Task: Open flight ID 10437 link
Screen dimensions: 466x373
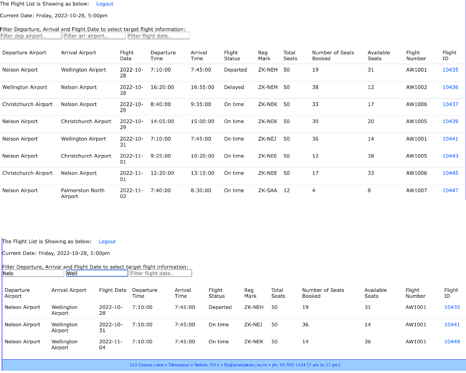Action: click(x=450, y=104)
